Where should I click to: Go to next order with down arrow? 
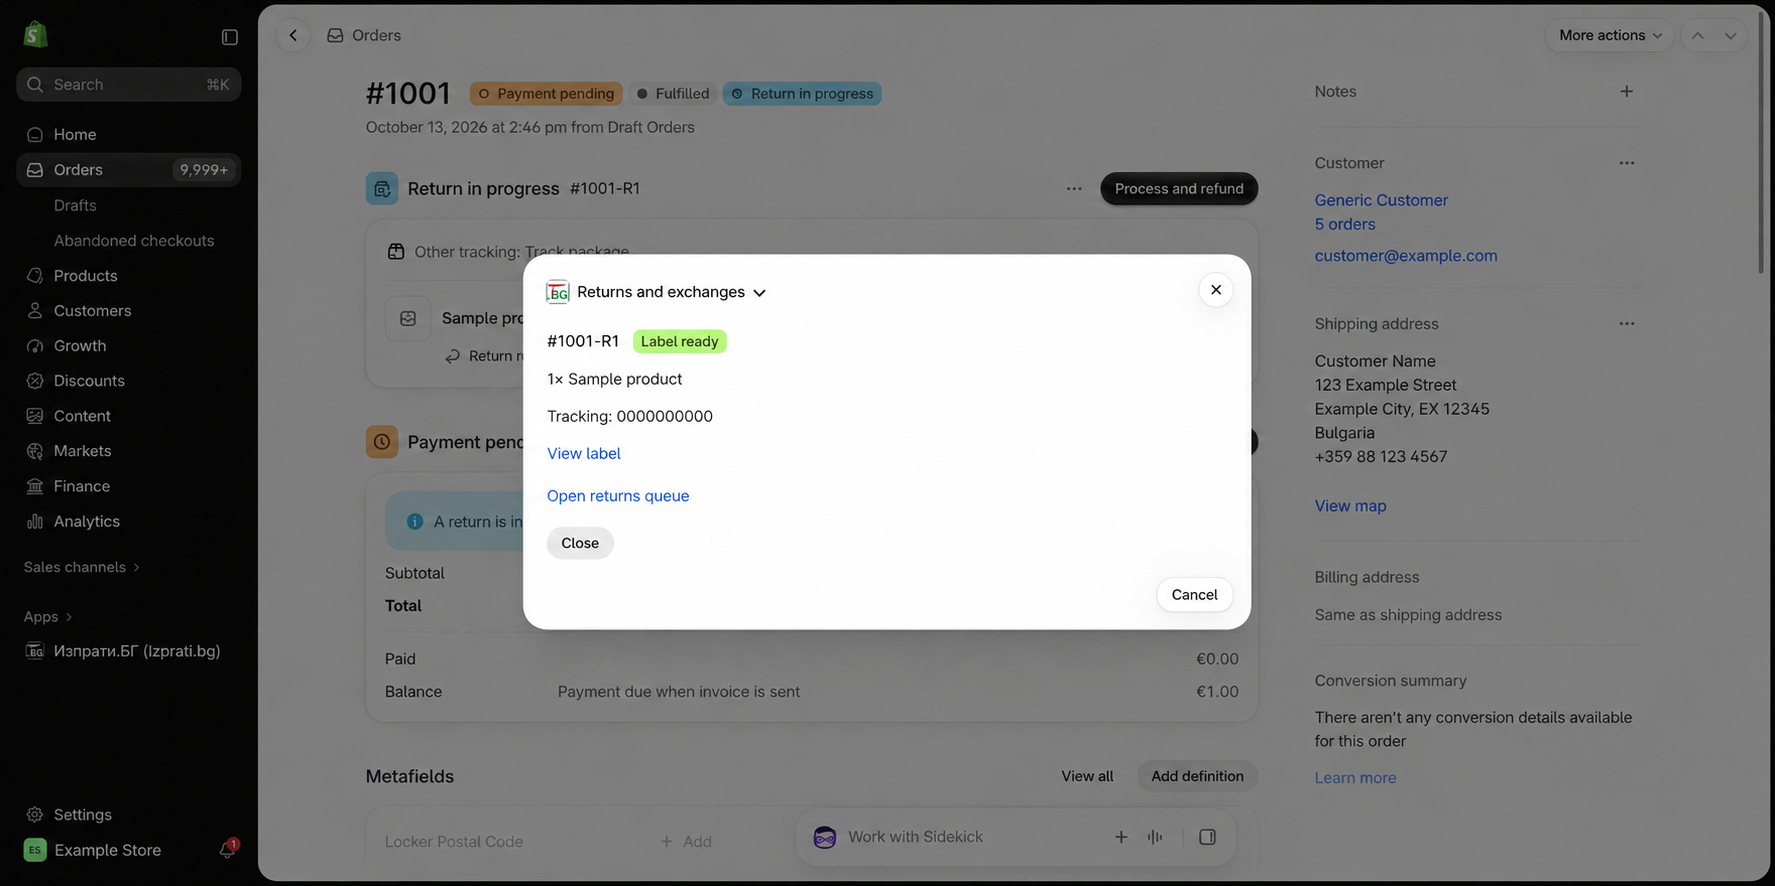tap(1730, 36)
